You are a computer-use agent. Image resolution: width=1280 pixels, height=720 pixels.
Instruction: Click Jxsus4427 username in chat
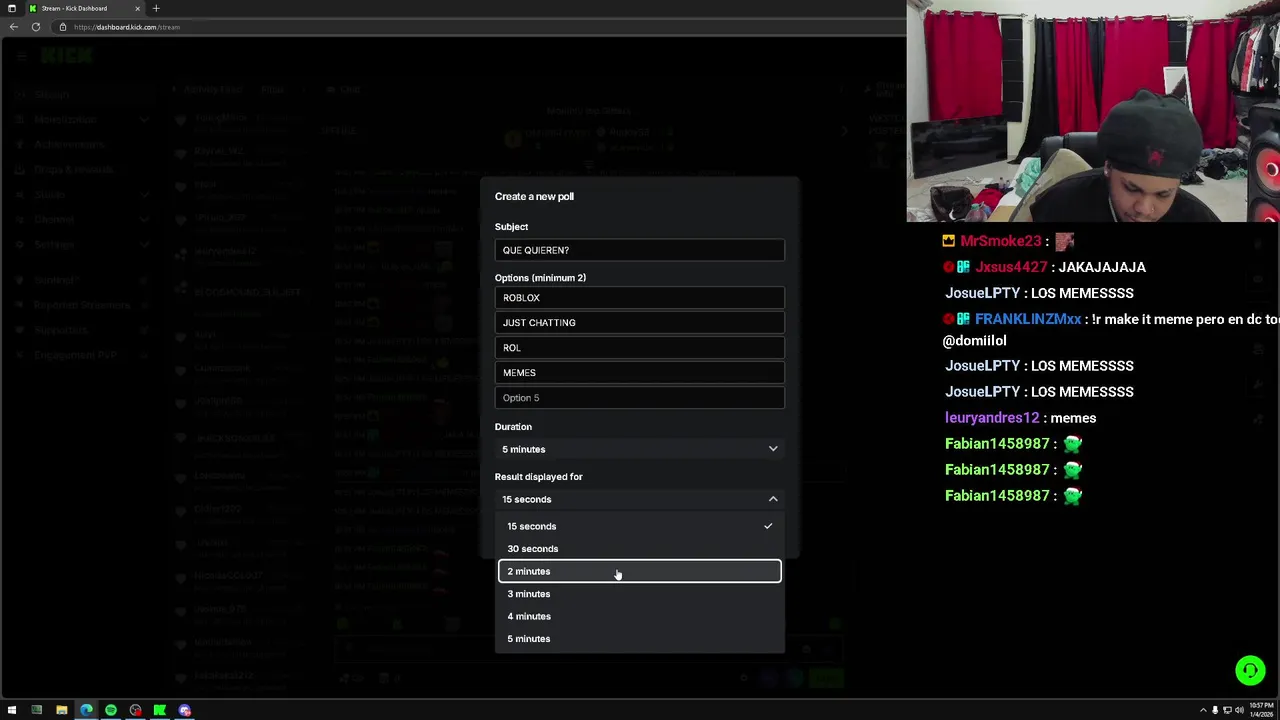pyautogui.click(x=1011, y=267)
